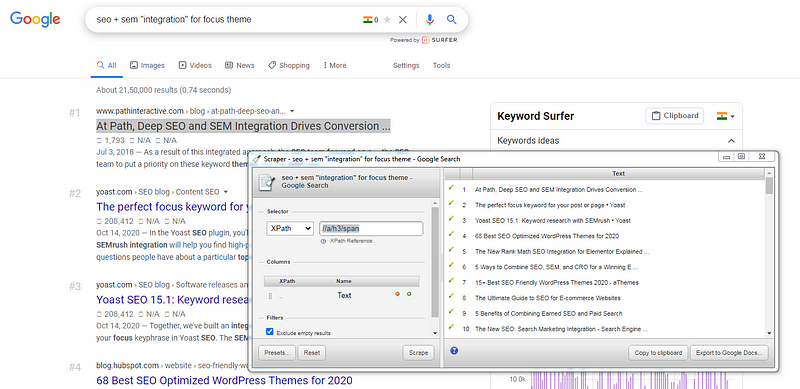Click the XPath expression input field
The width and height of the screenshot is (800, 389).
371,228
